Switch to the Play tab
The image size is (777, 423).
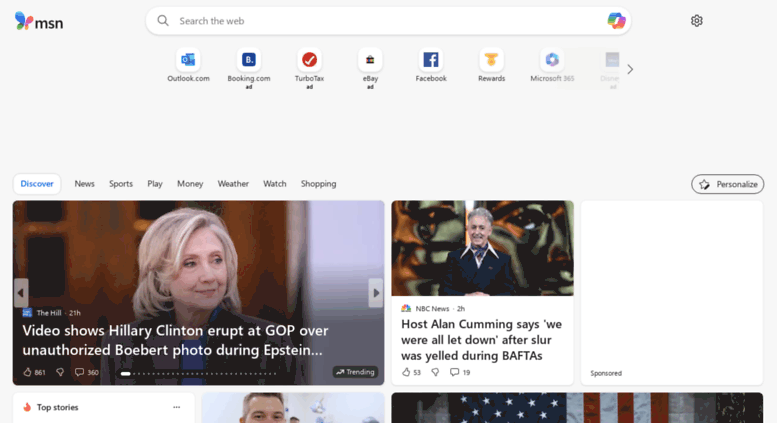pyautogui.click(x=155, y=184)
